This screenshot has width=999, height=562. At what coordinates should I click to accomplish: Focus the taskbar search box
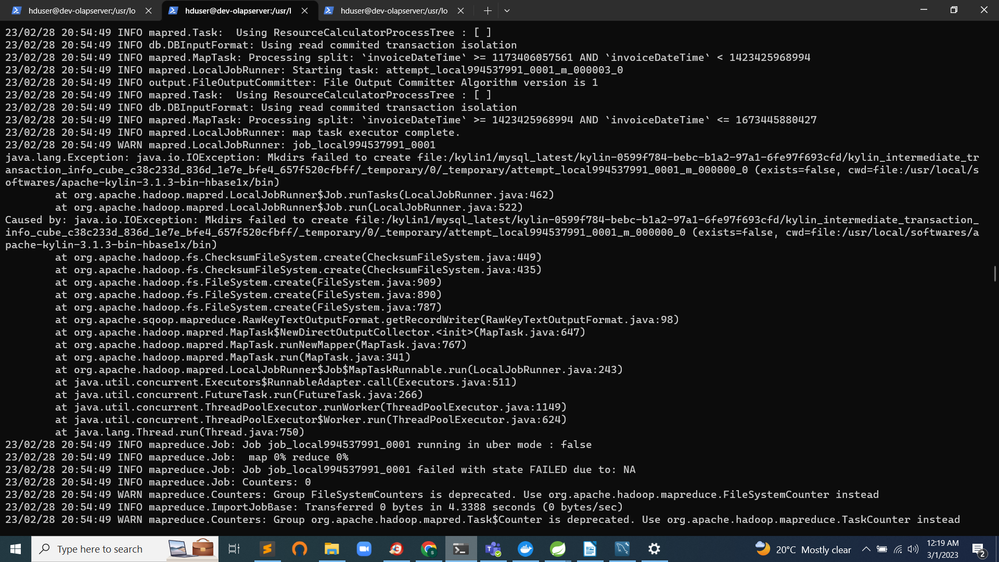point(124,549)
